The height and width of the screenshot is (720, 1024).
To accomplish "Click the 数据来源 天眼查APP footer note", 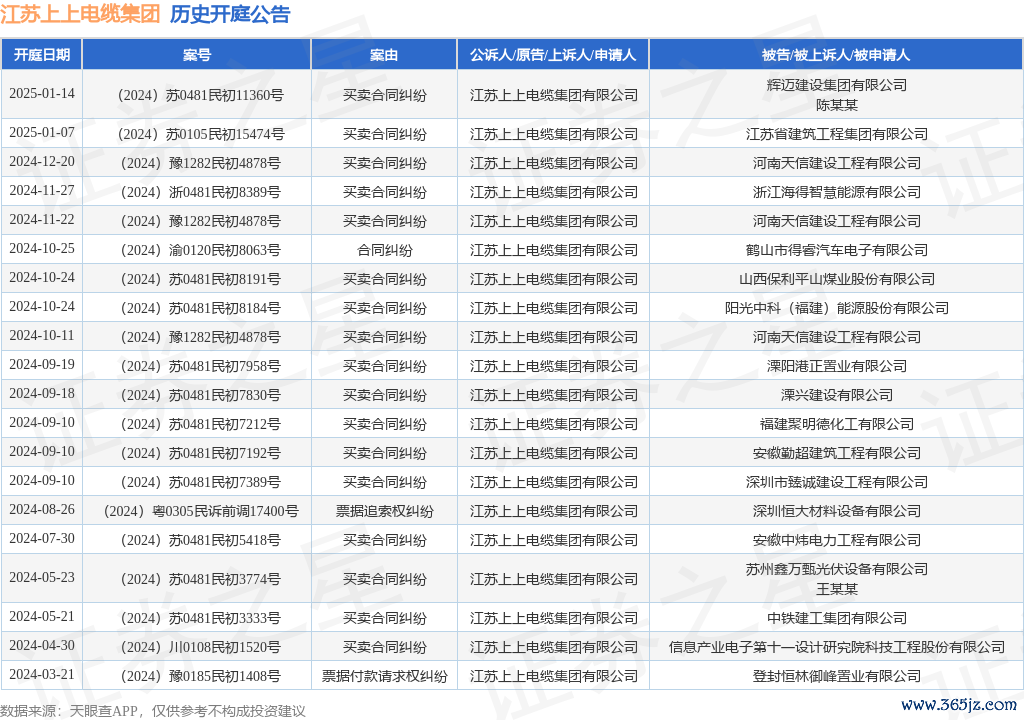I will [x=153, y=711].
